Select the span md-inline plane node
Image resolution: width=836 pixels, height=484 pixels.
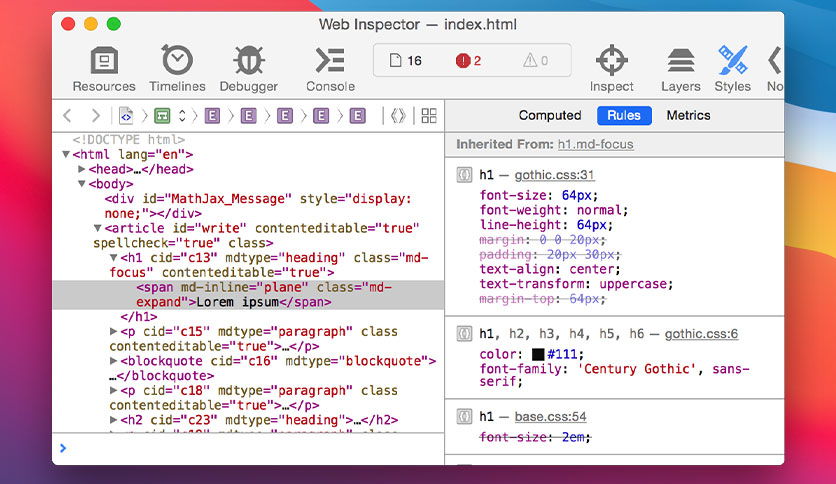pyautogui.click(x=248, y=295)
